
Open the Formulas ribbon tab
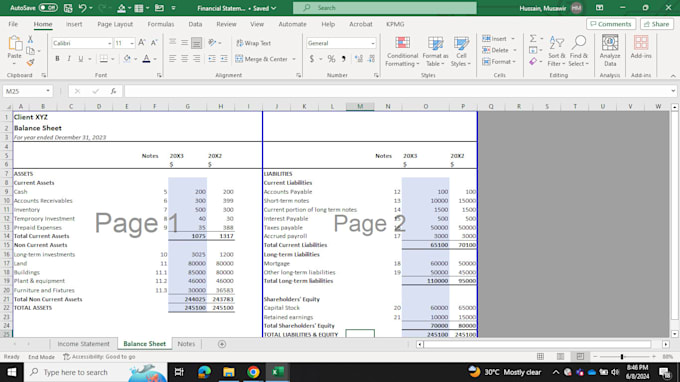coord(160,24)
